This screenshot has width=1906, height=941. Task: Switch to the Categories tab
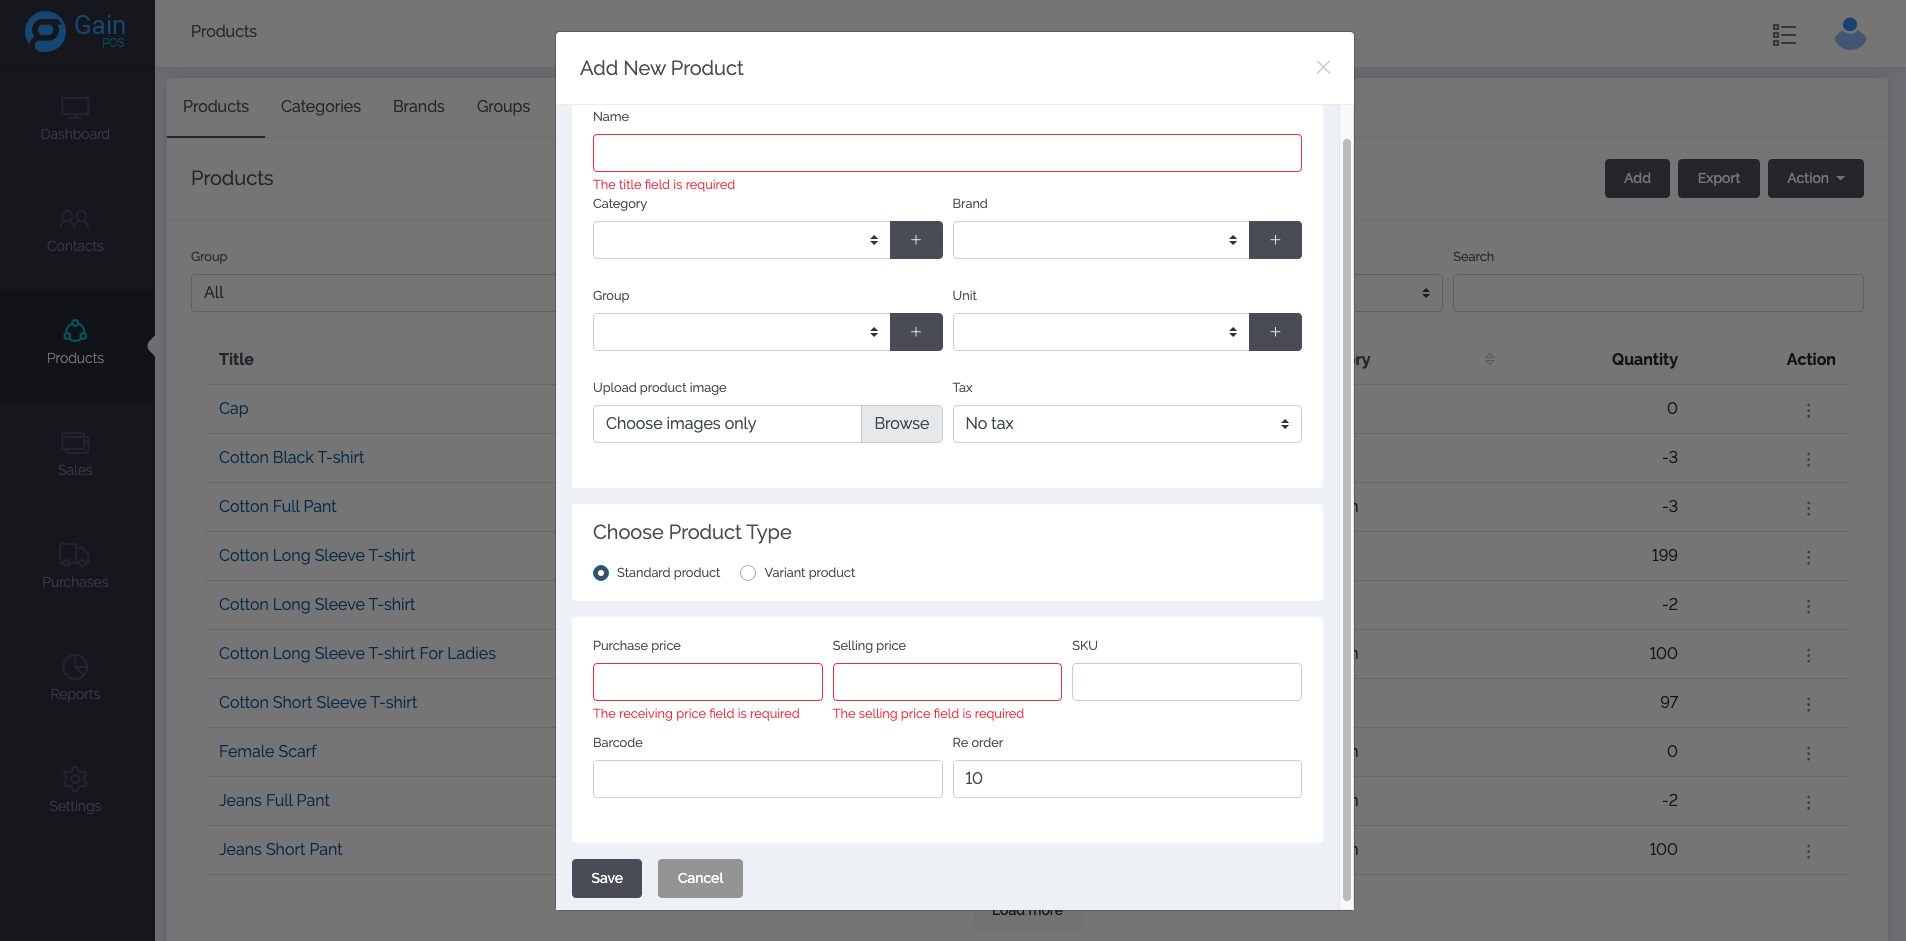point(320,106)
